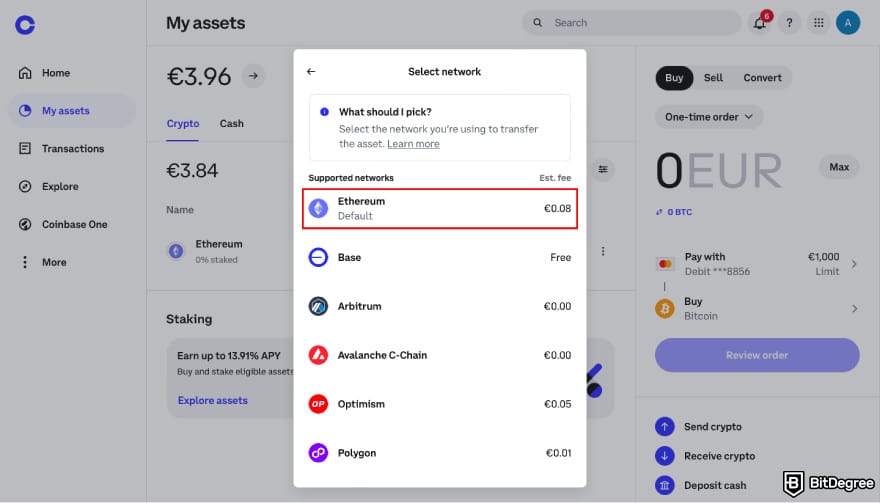Click the Avalanche logo icon
880x503 pixels.
(318, 355)
